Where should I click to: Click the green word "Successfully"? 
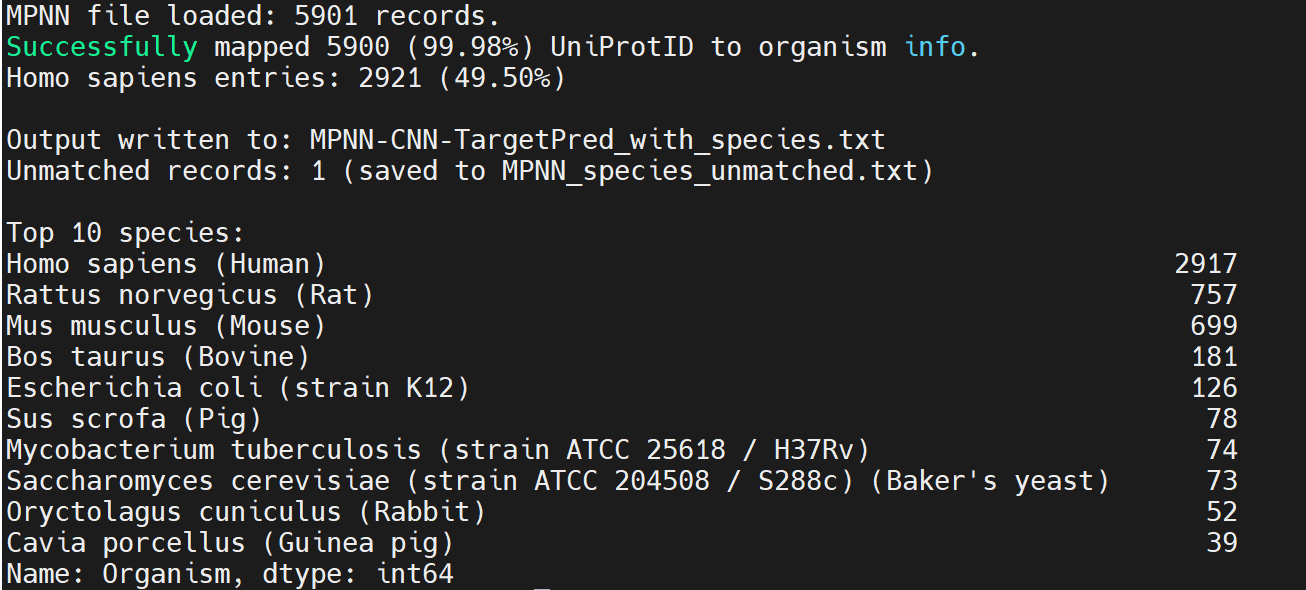tap(102, 47)
